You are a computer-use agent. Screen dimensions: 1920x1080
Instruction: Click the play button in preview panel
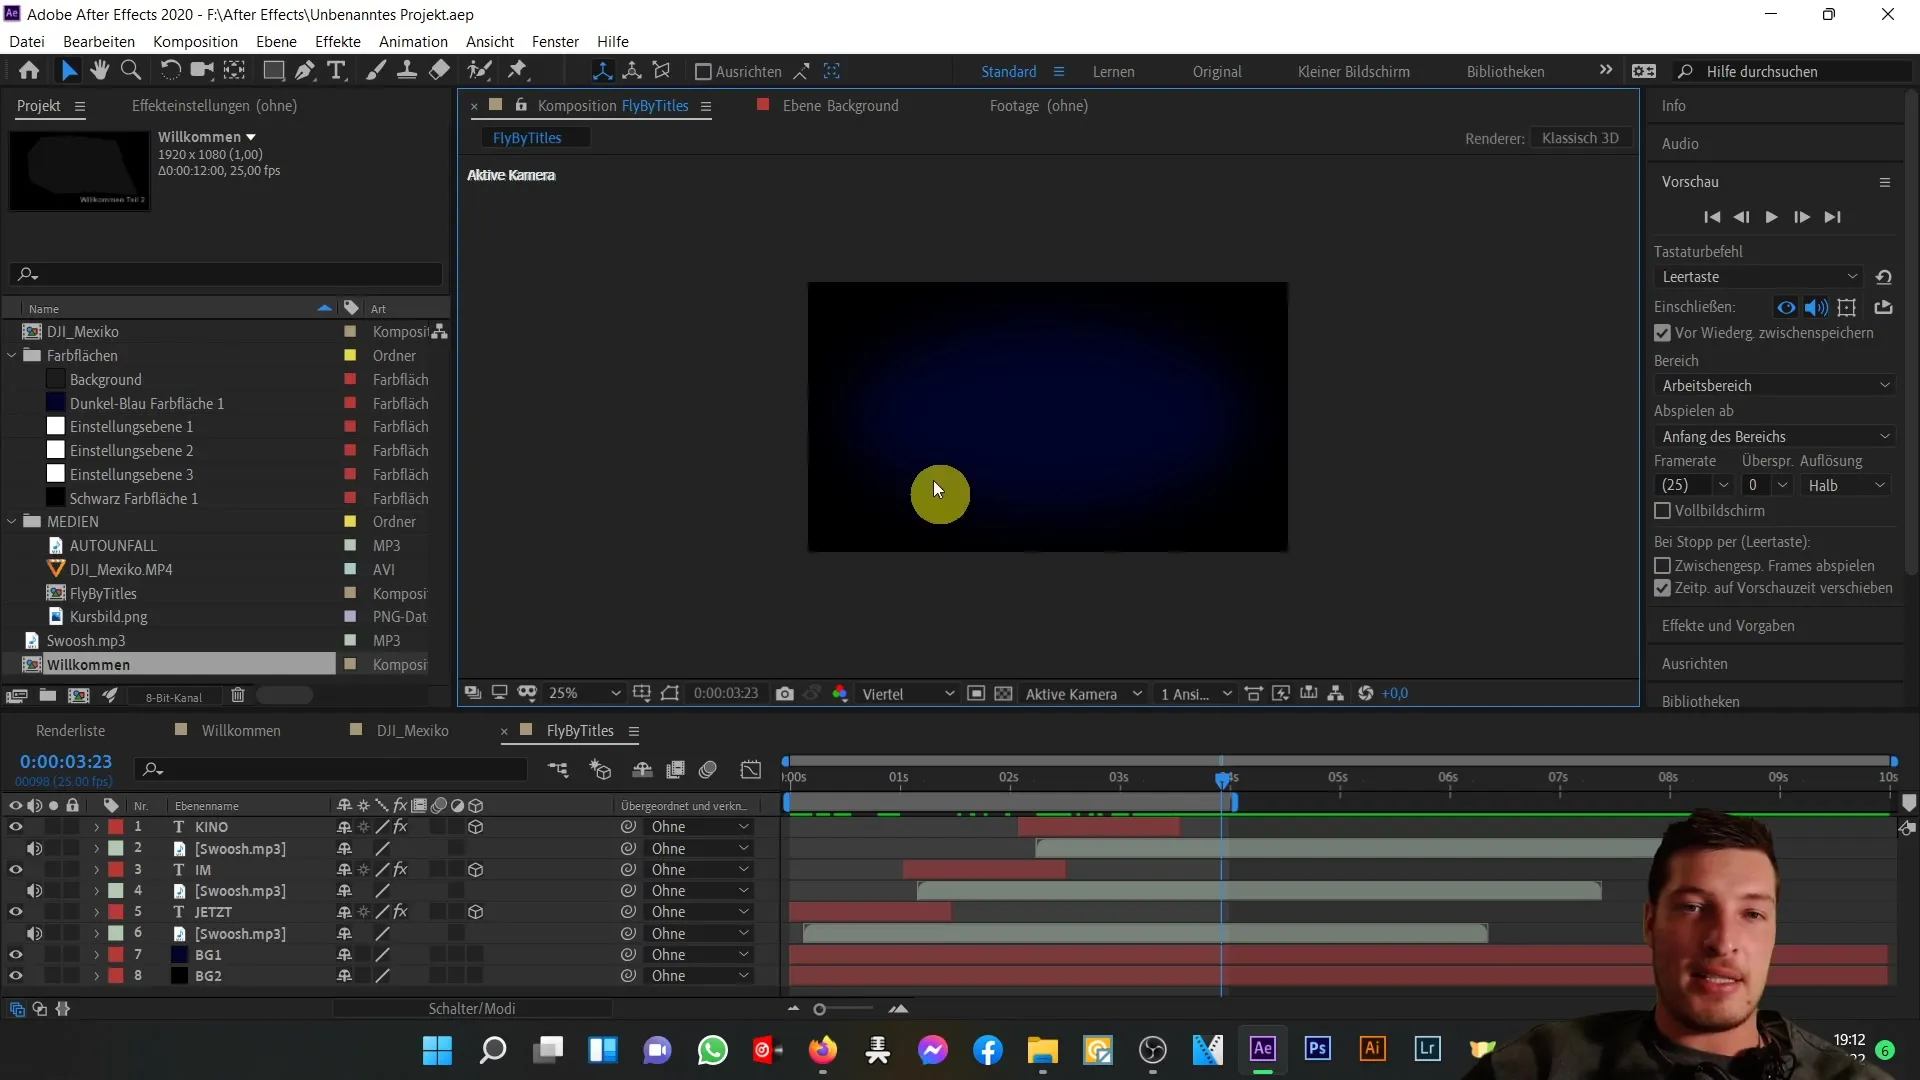1772,218
